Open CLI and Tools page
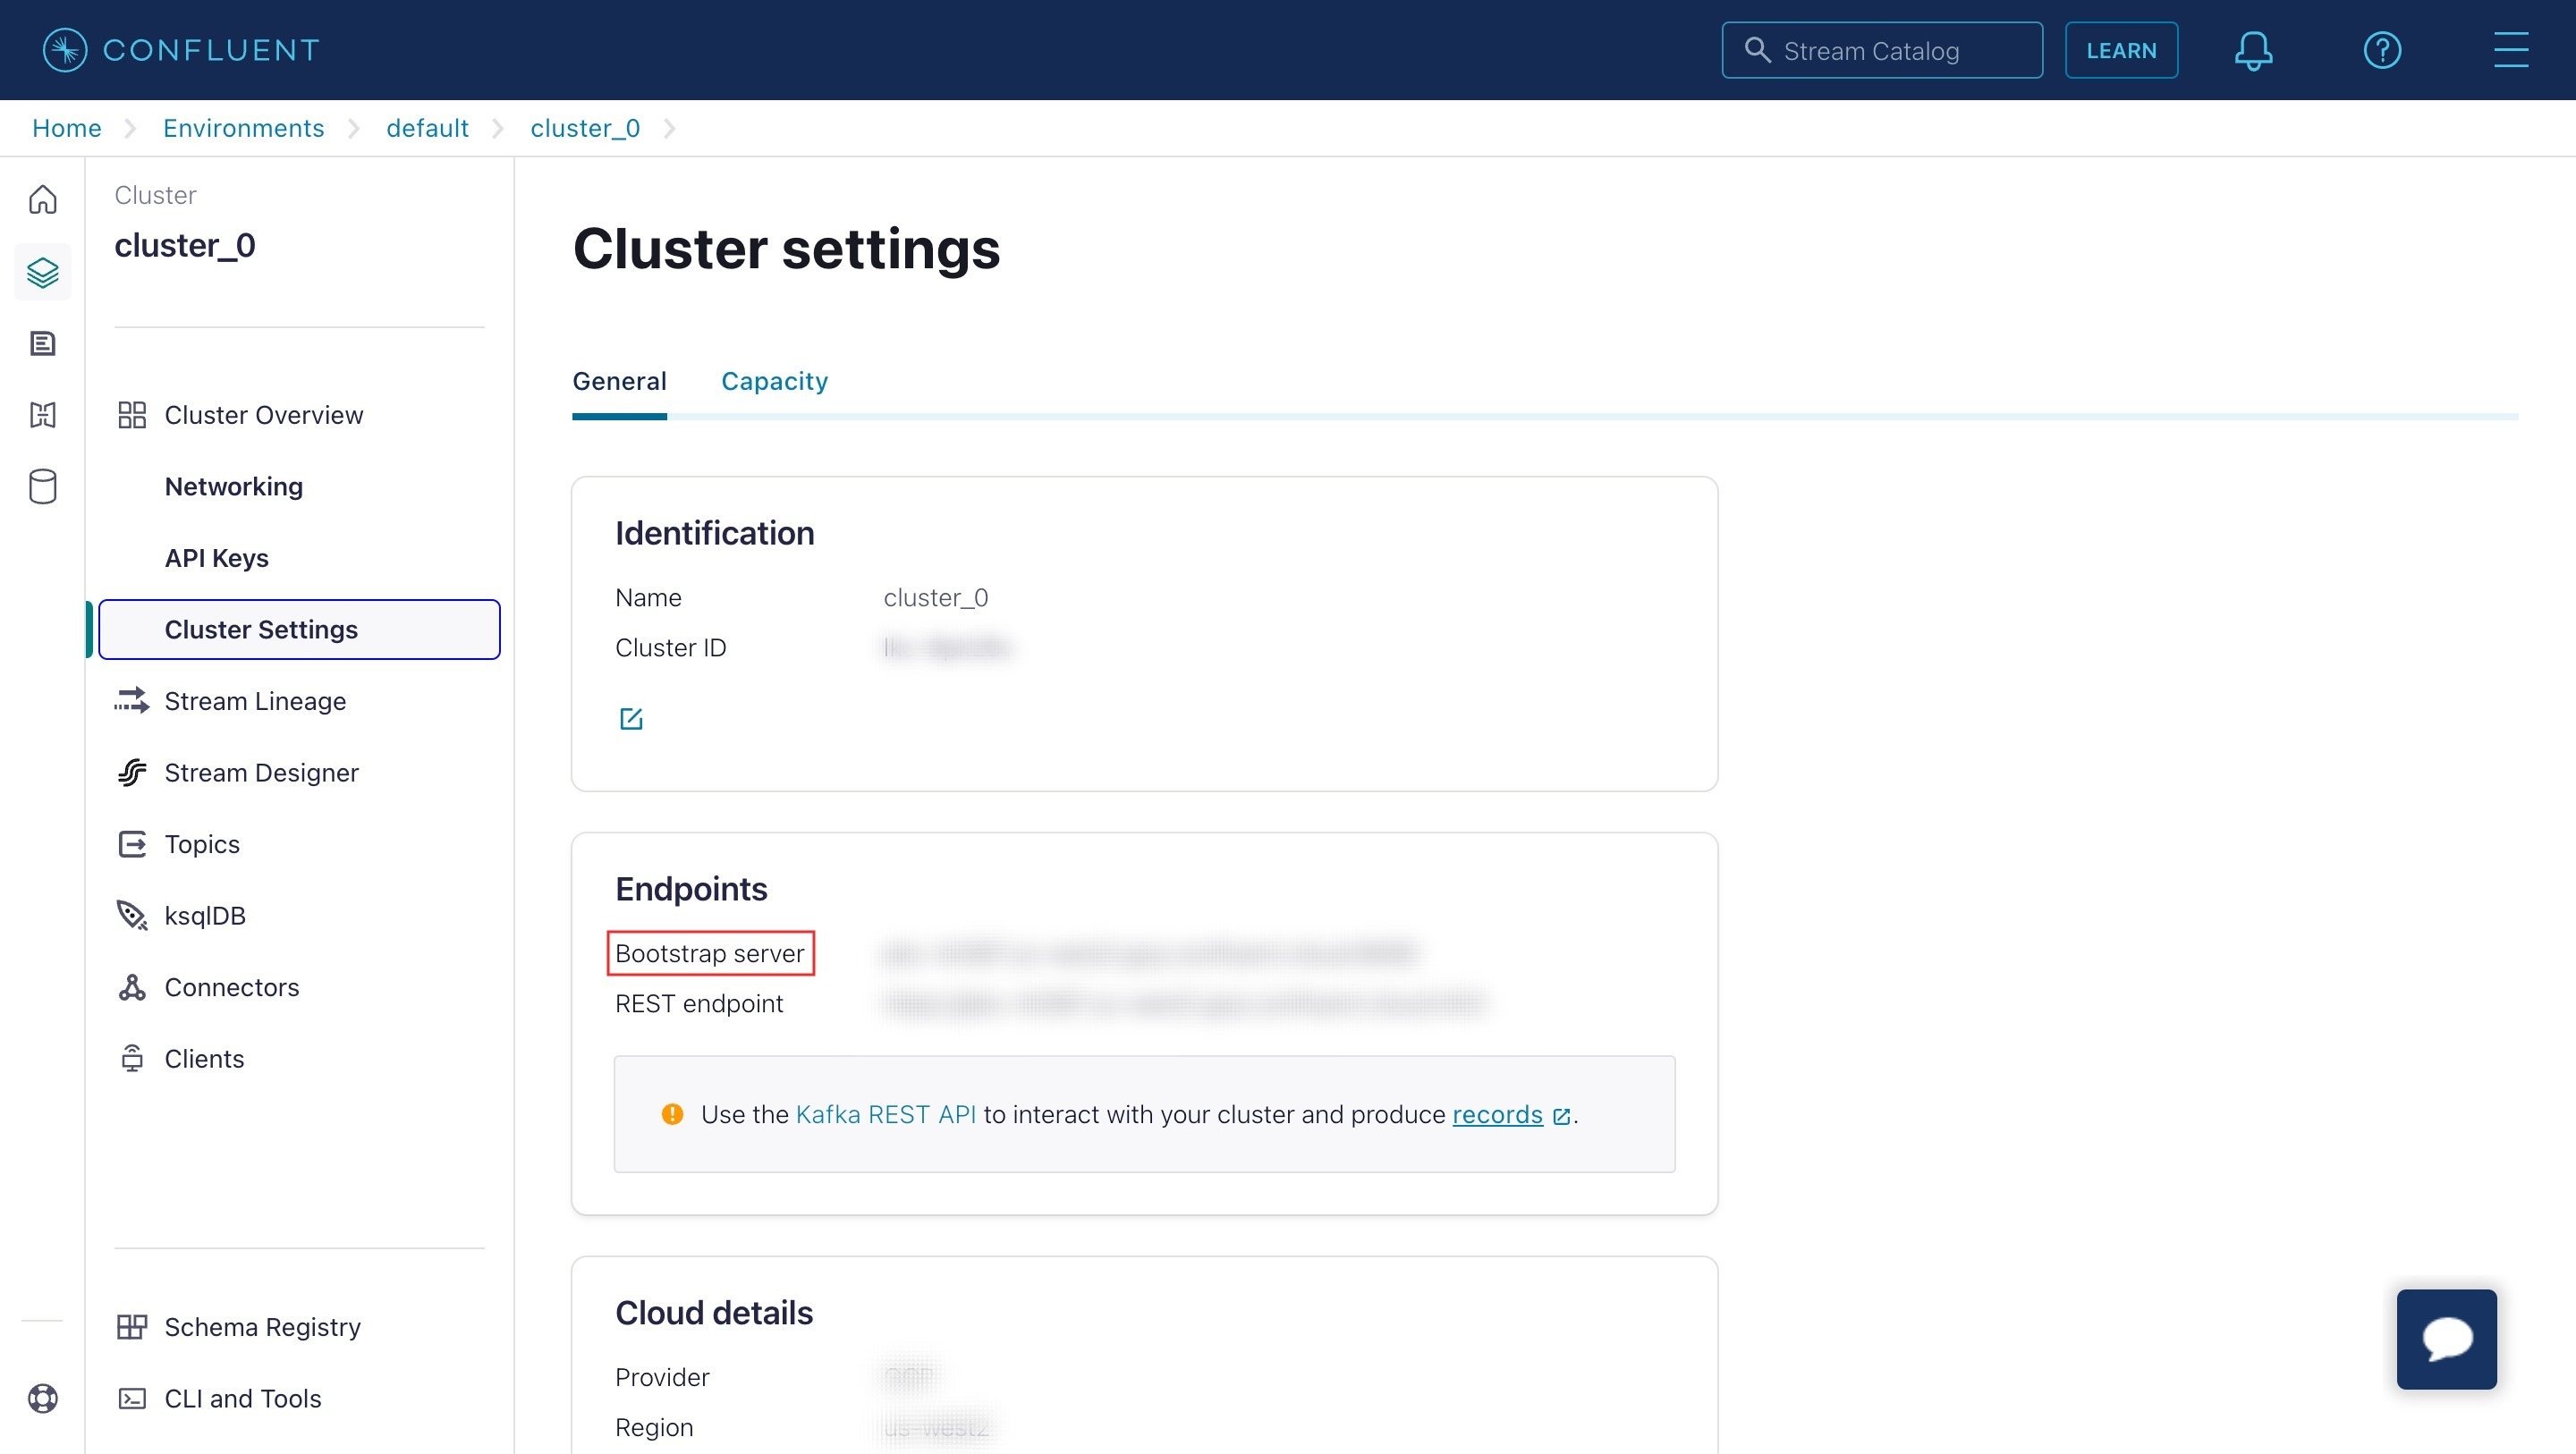The image size is (2576, 1454). tap(243, 1398)
